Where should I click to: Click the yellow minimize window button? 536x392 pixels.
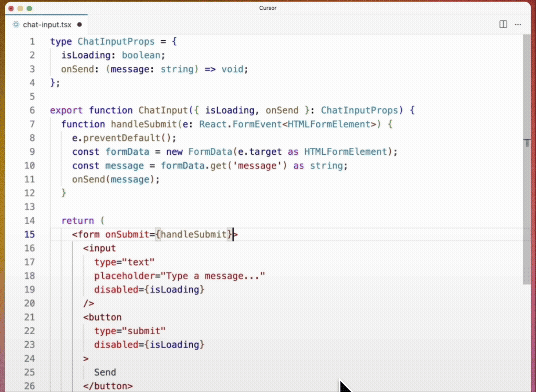(20, 8)
